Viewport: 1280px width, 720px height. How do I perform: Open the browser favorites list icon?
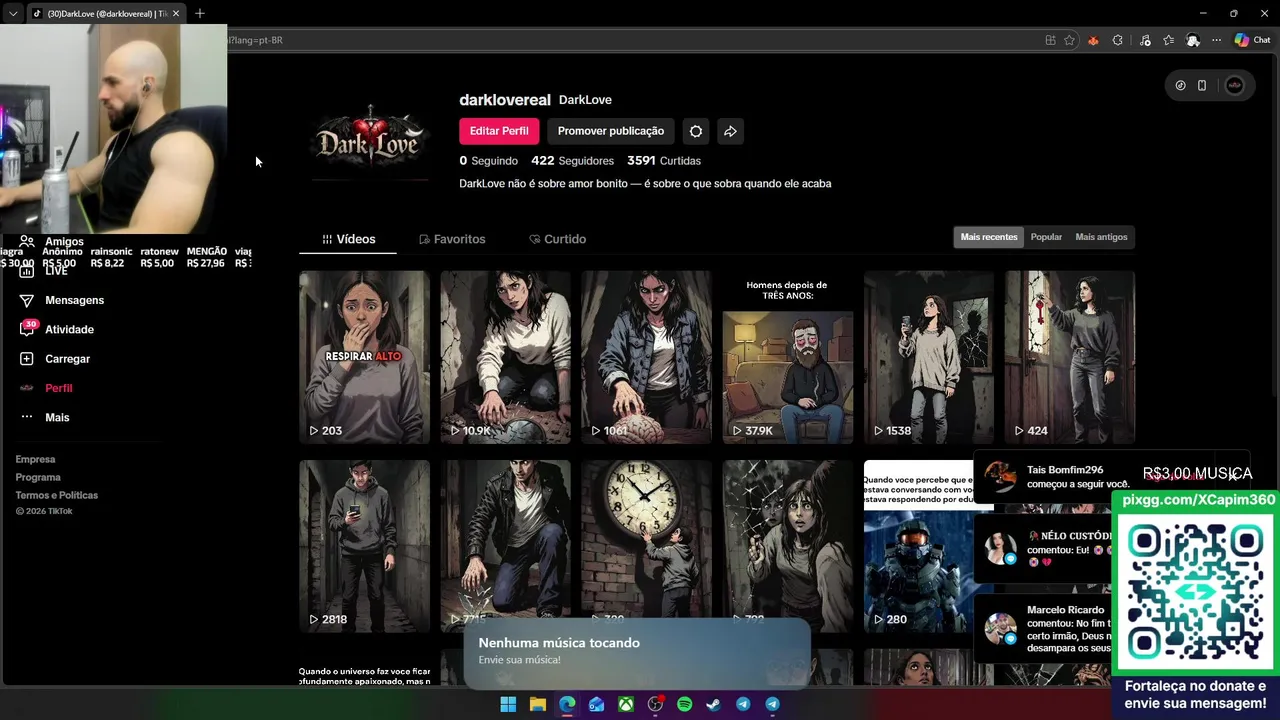(x=1168, y=40)
